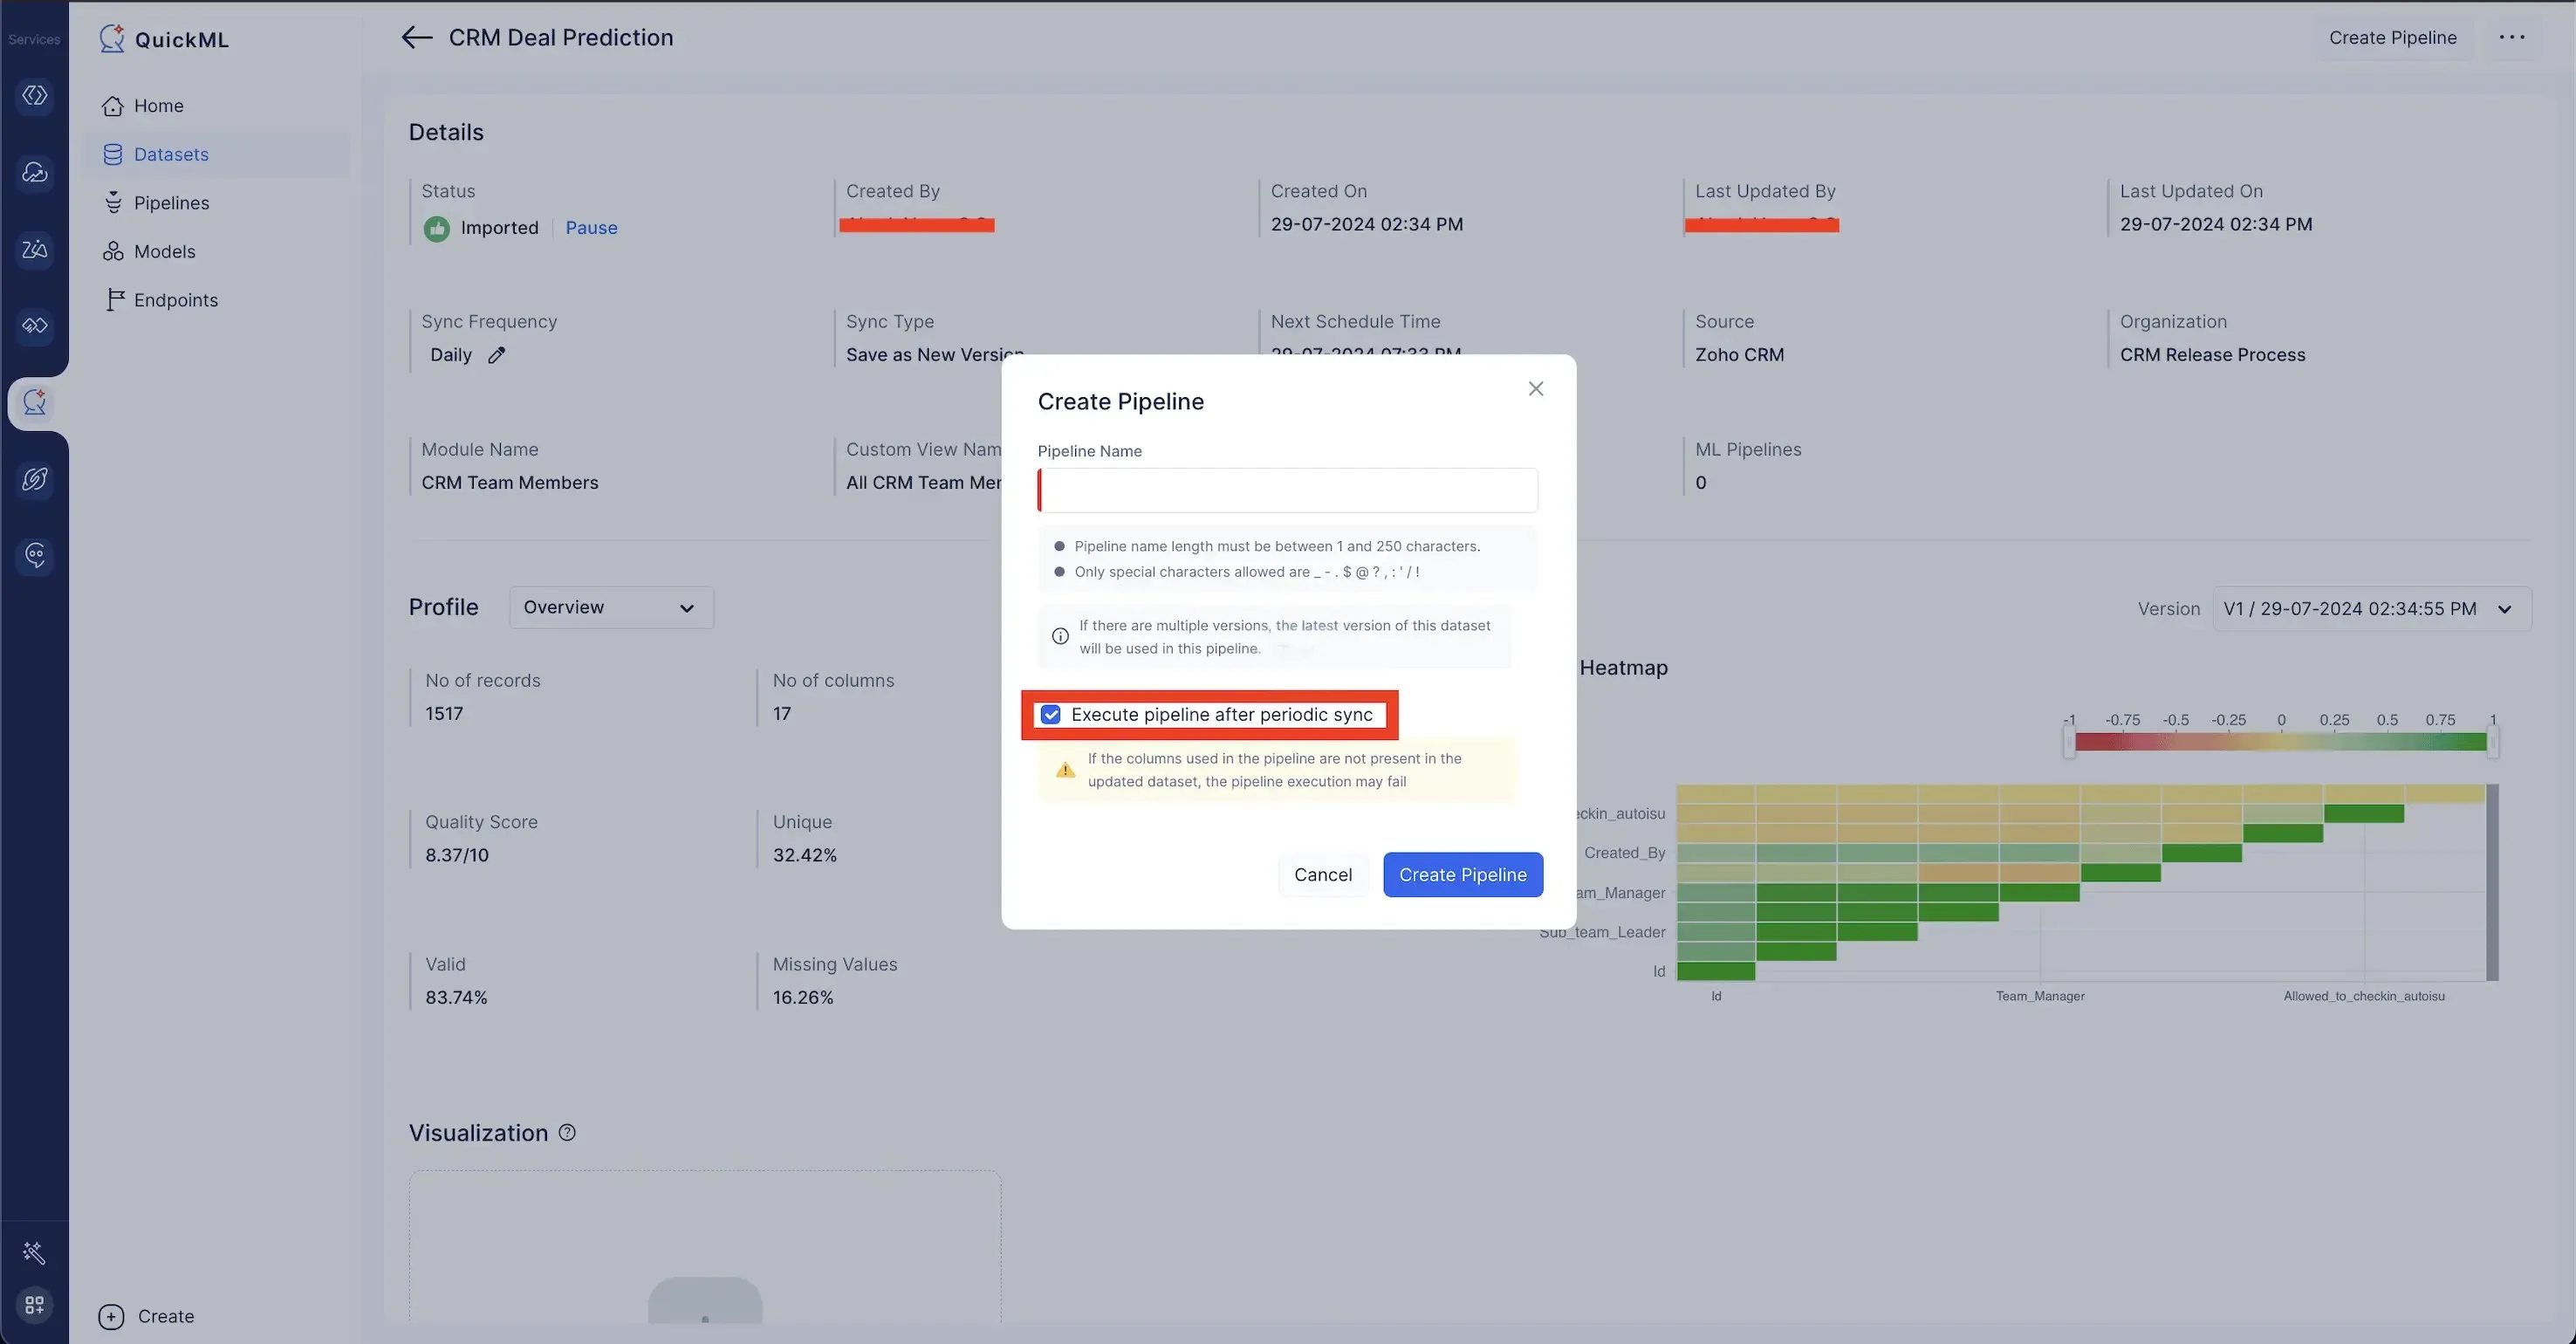This screenshot has height=1344, width=2576.
Task: Click the No of records value 1517
Action: click(444, 713)
